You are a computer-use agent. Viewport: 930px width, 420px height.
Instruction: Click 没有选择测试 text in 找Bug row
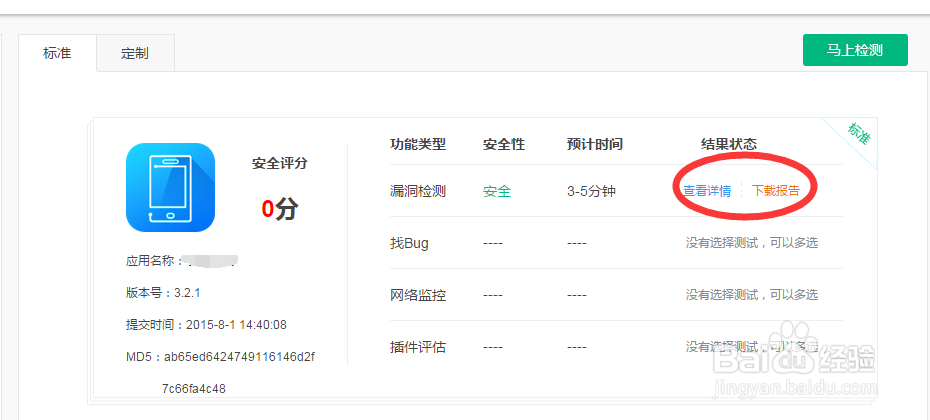752,243
